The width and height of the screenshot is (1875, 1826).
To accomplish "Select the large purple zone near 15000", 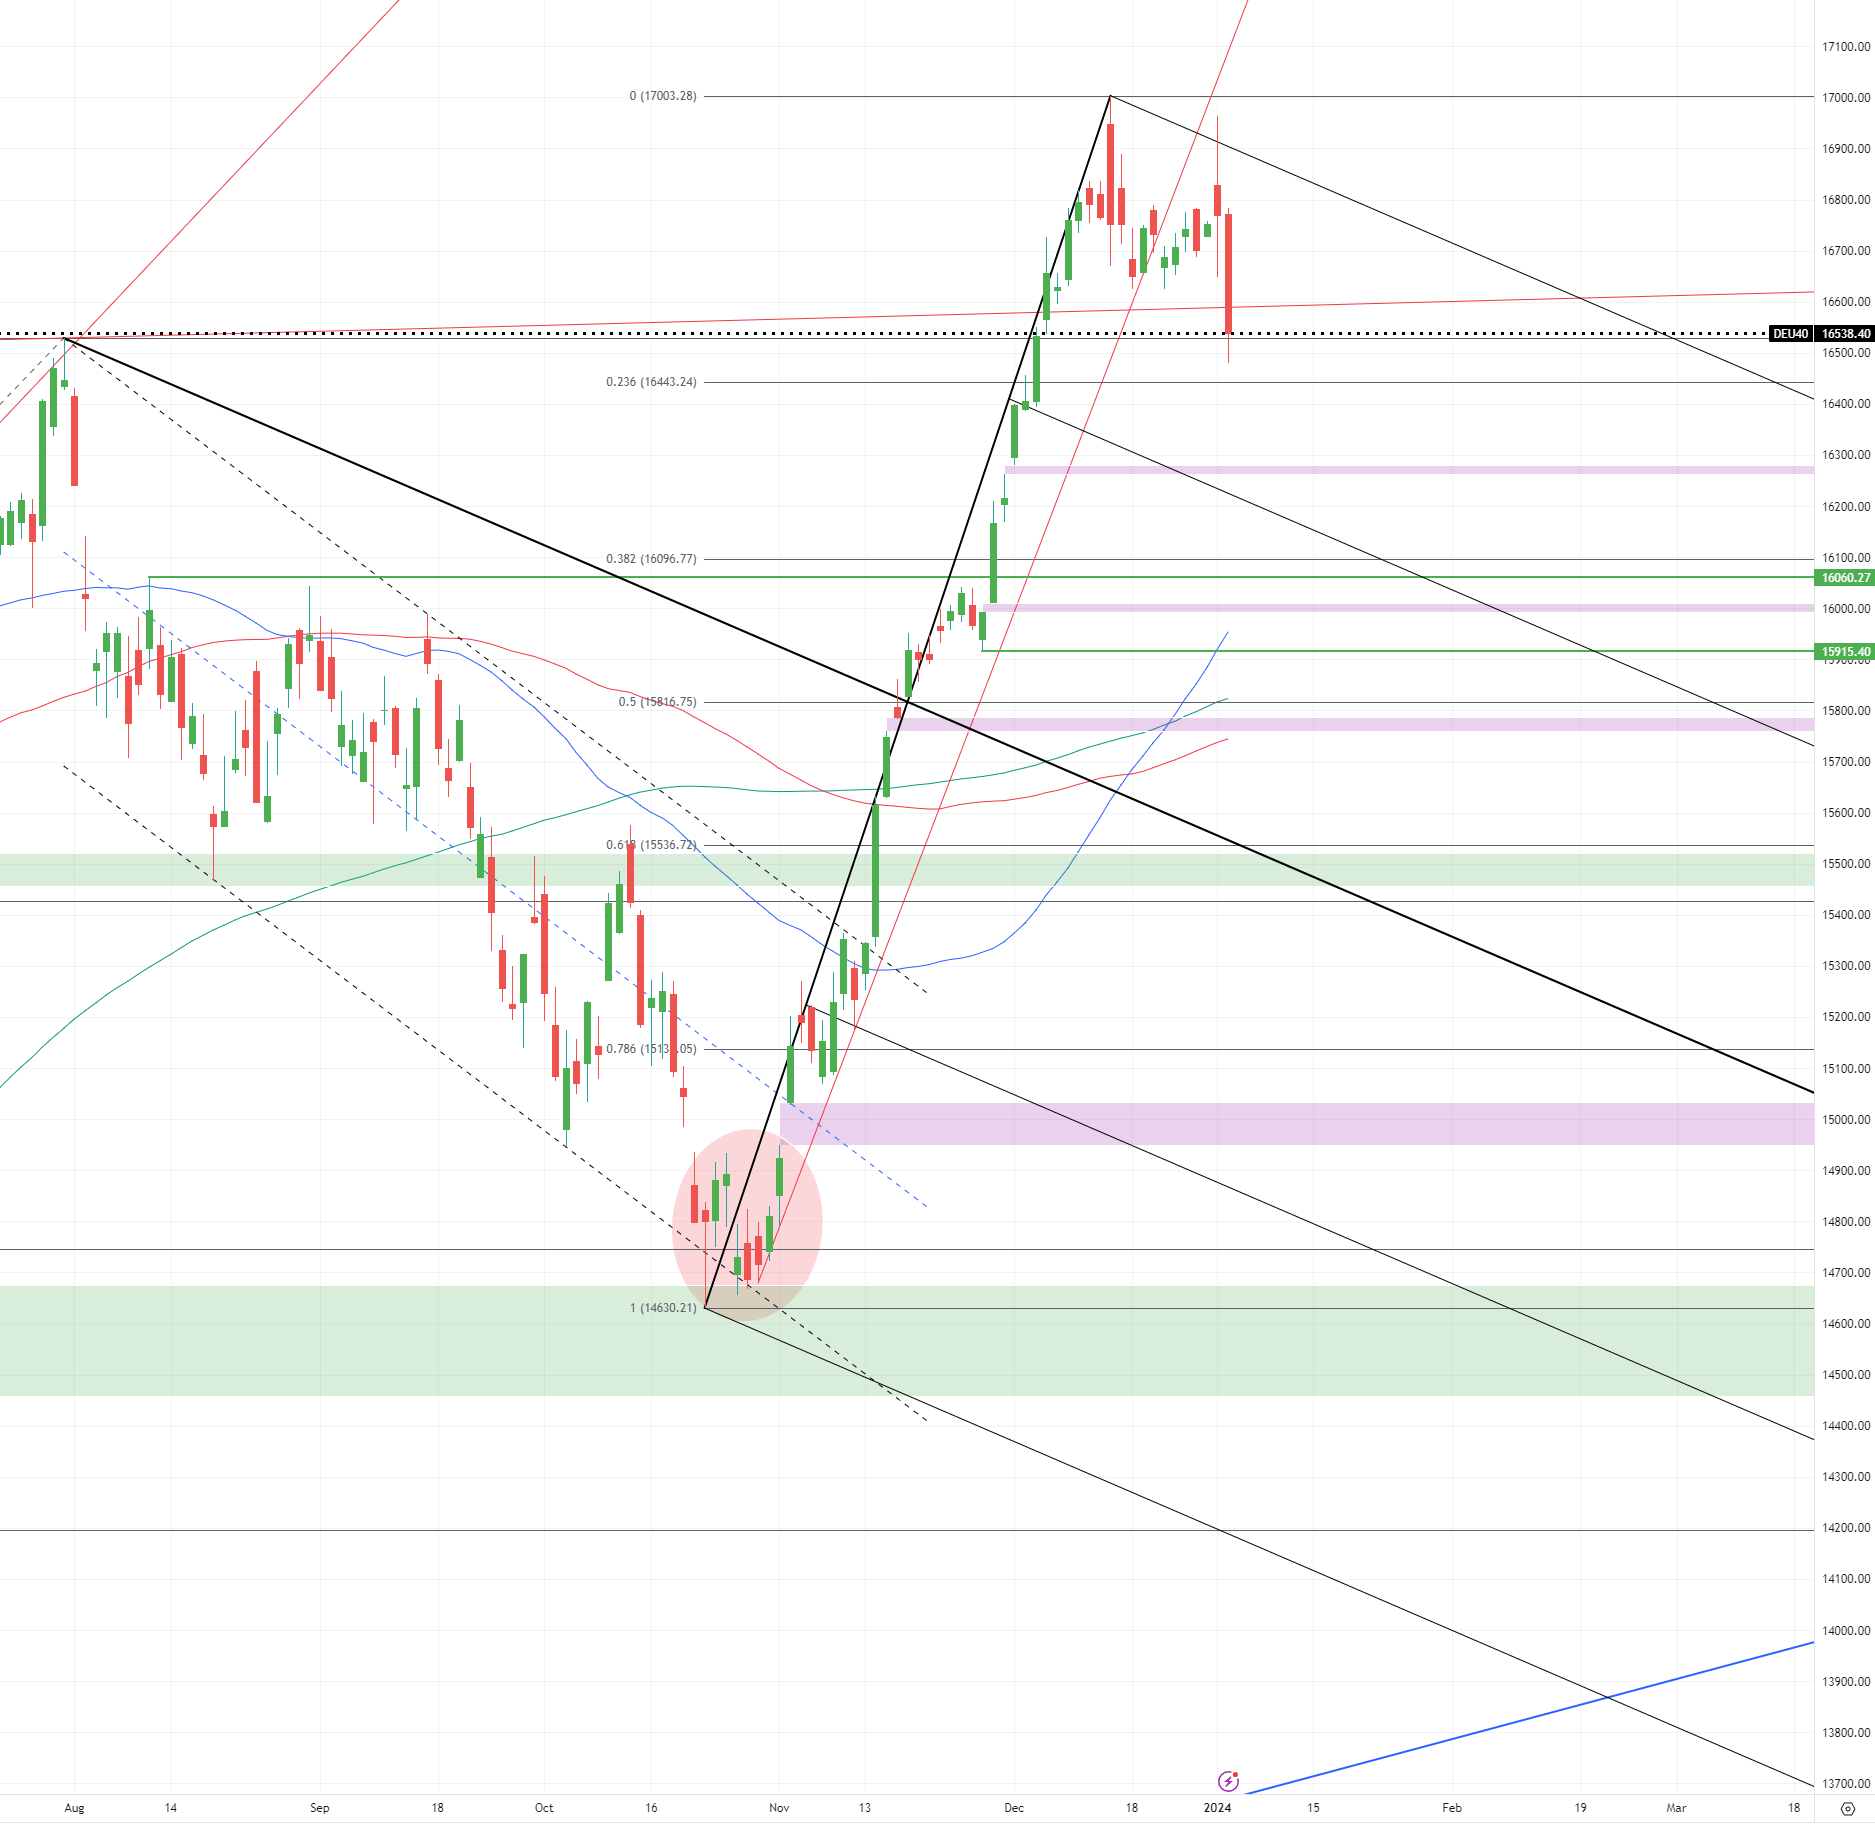I will coord(1297,1124).
